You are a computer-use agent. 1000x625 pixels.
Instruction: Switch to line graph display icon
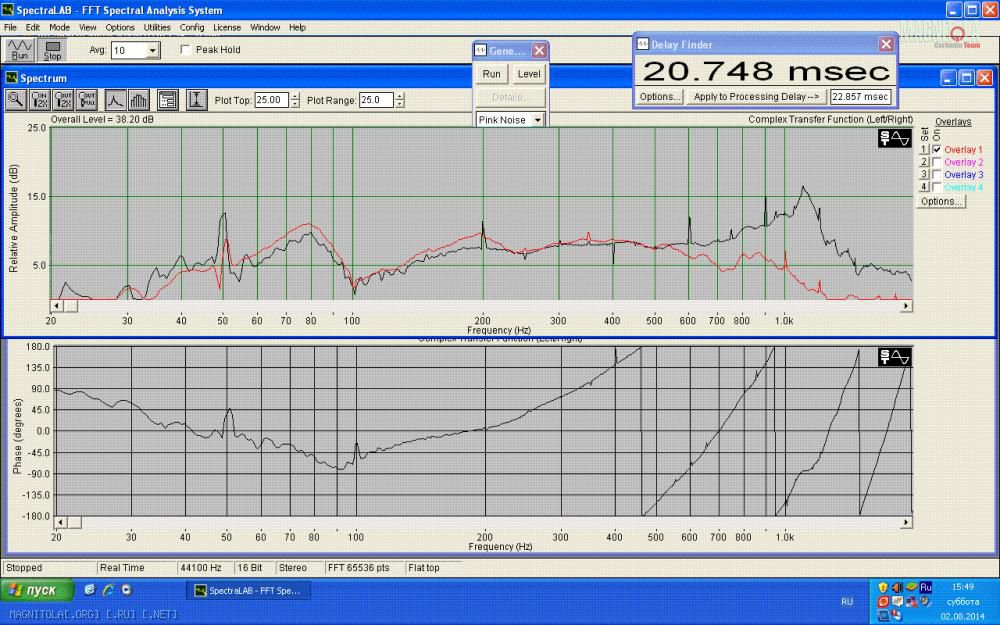pyautogui.click(x=115, y=100)
